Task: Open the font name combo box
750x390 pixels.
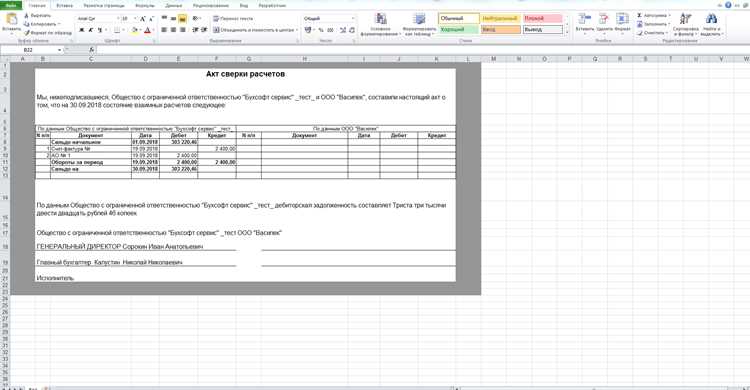Action: click(98, 19)
